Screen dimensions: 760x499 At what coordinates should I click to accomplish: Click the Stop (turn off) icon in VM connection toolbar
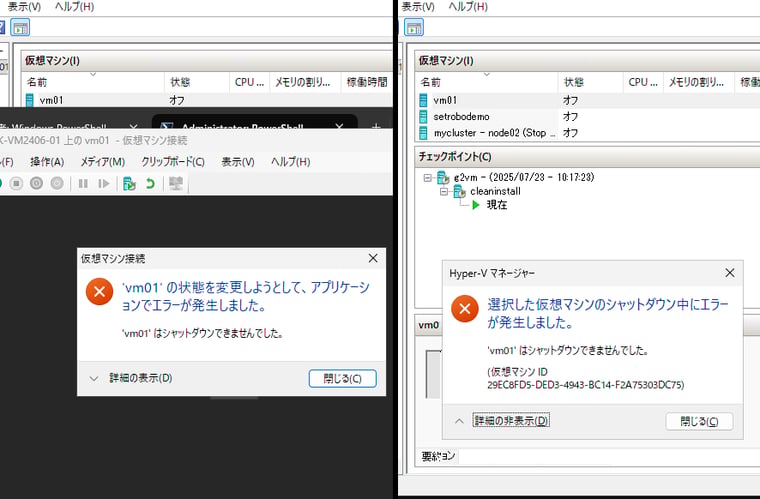(16, 184)
